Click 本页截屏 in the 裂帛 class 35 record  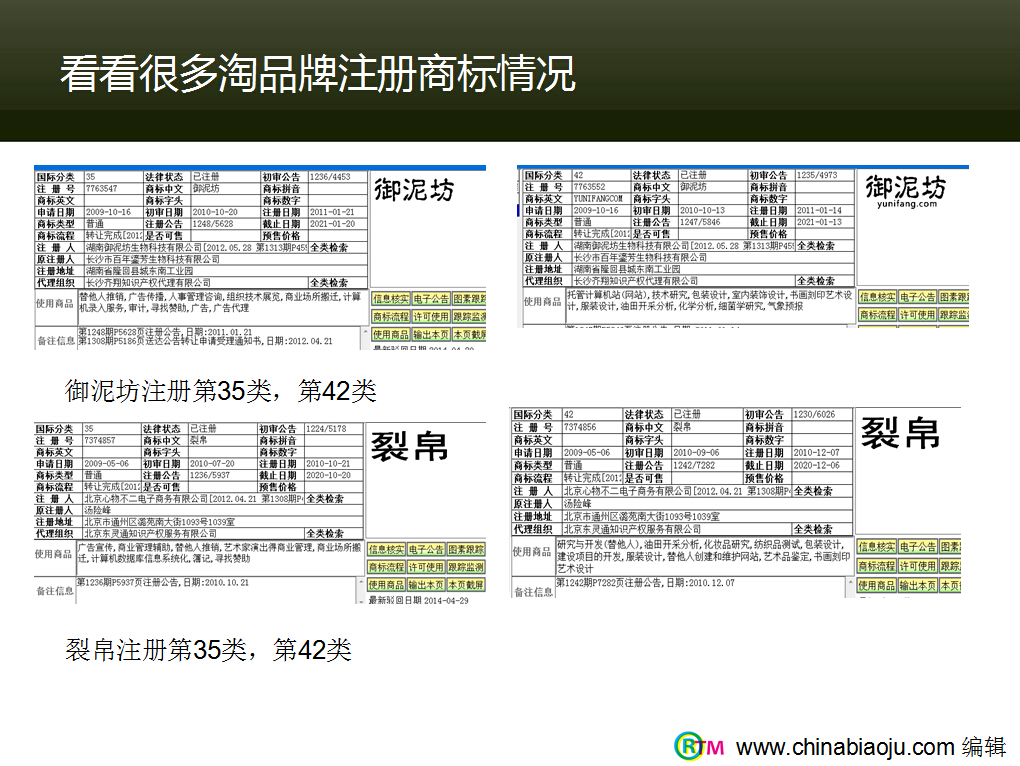click(x=466, y=585)
